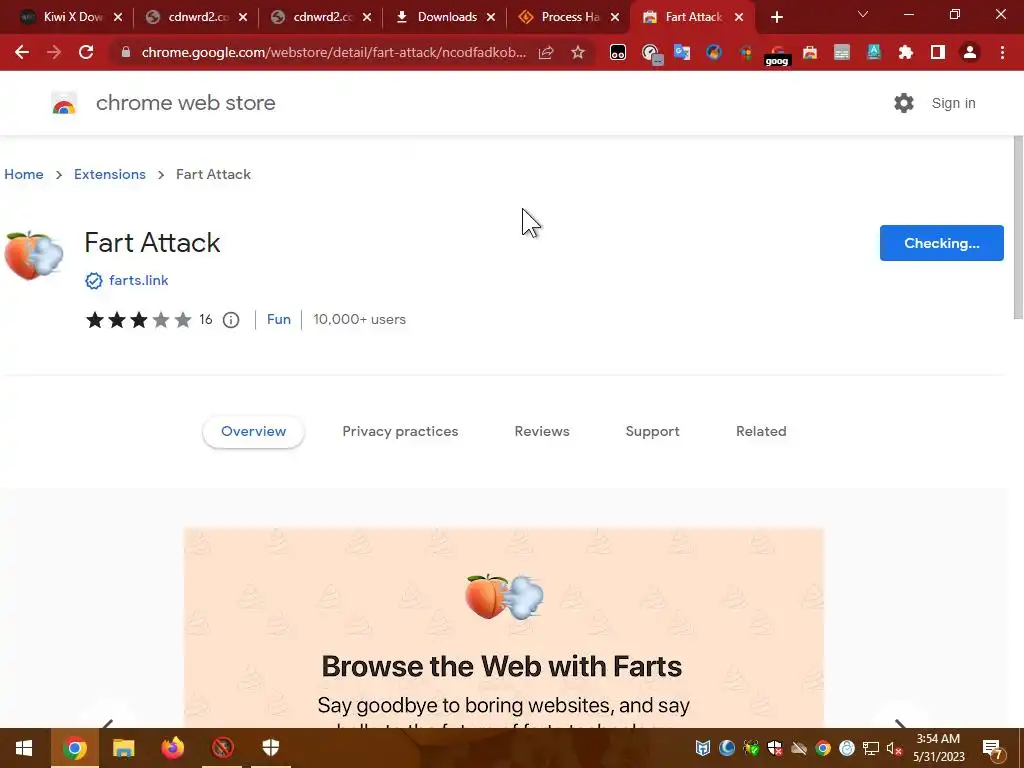
Task: Open the notification center with 7 badge
Action: click(993, 749)
